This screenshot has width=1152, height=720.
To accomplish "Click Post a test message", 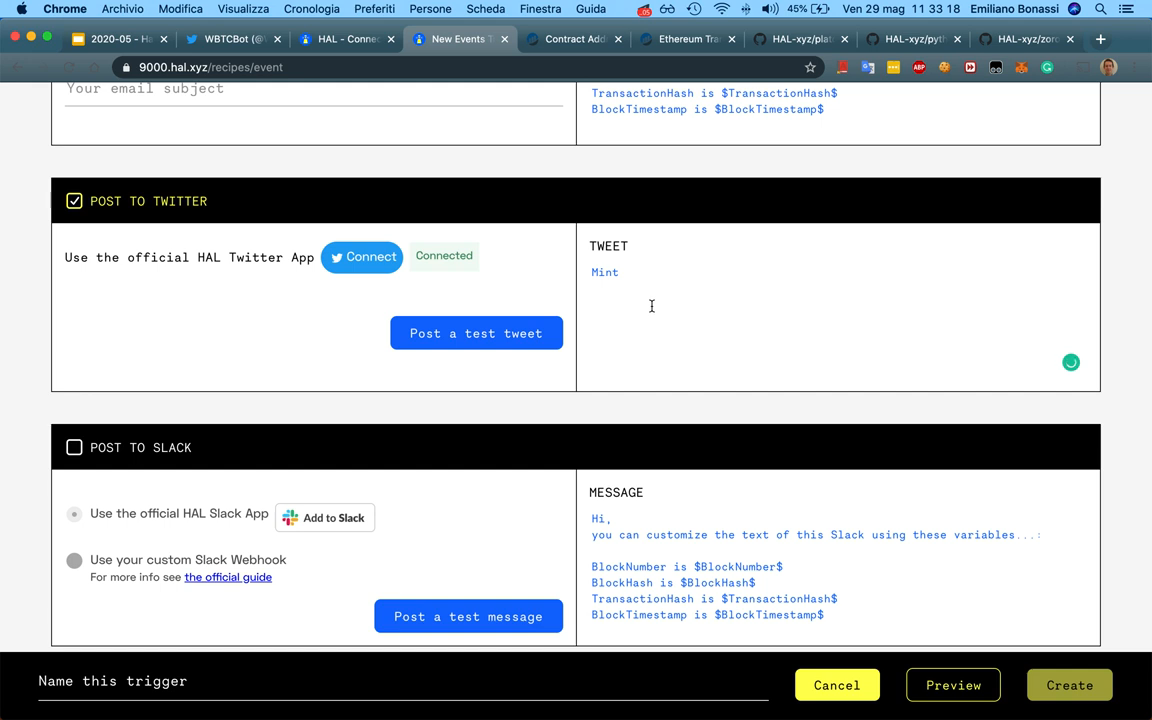I will click(468, 616).
